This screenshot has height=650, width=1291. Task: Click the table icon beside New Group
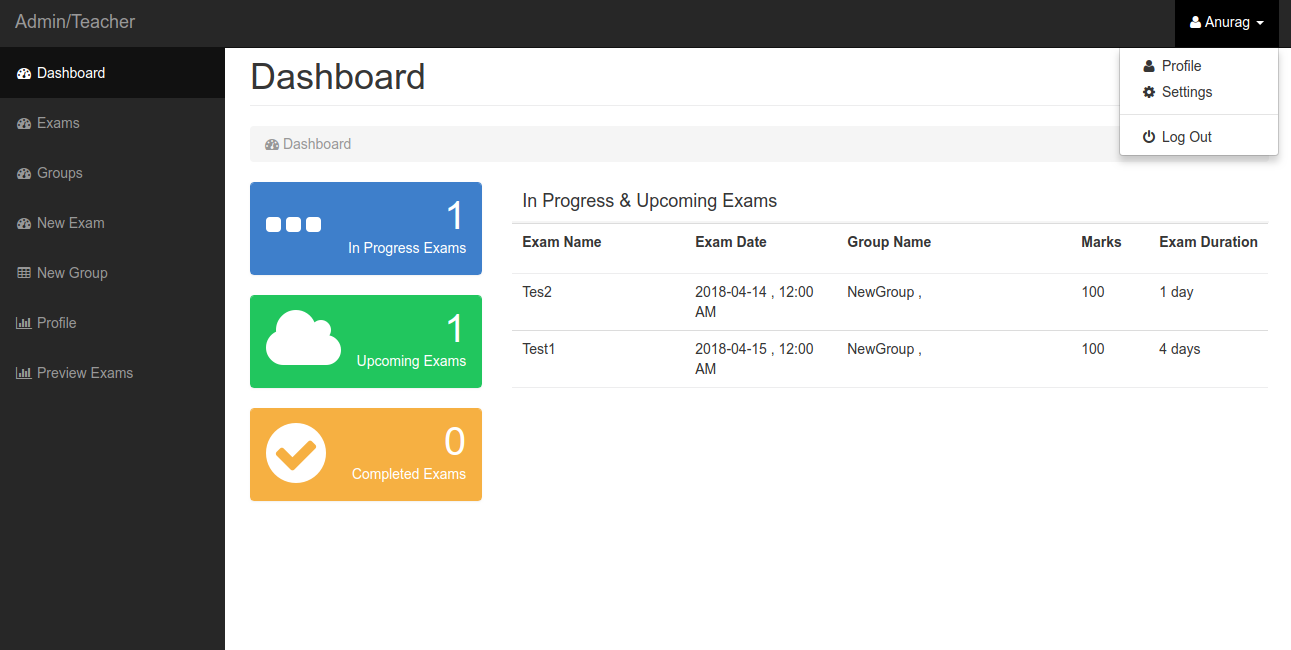coord(24,273)
